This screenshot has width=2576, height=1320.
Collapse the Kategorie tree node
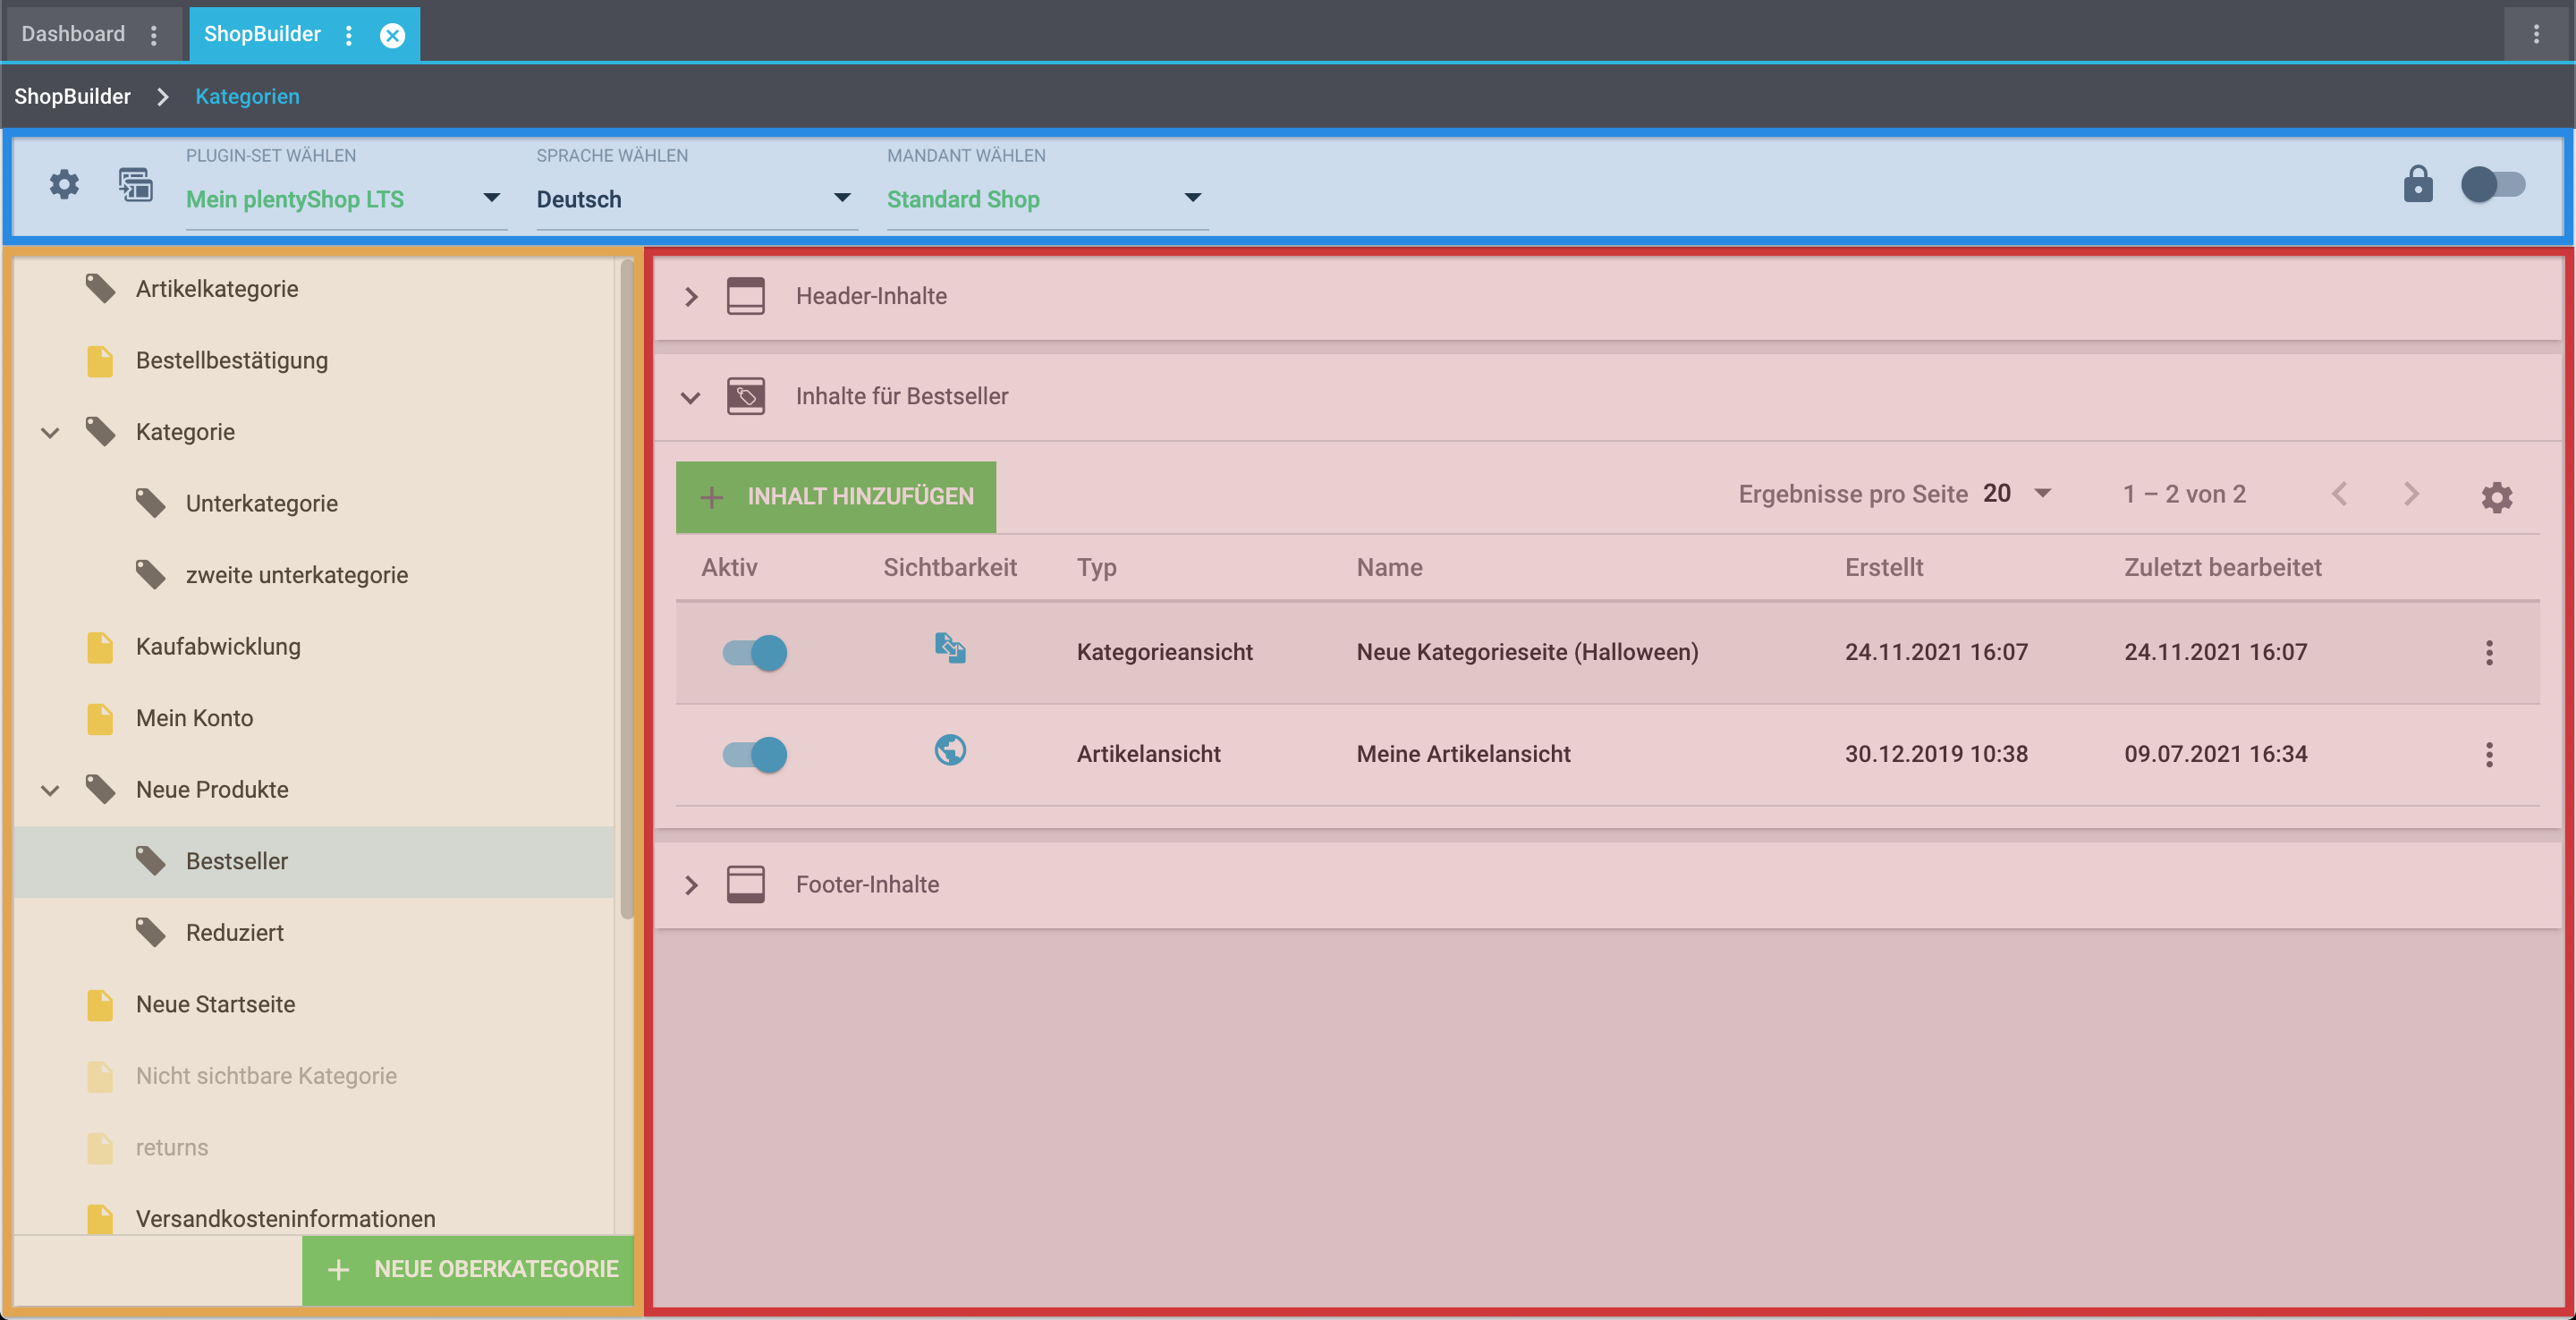(50, 432)
